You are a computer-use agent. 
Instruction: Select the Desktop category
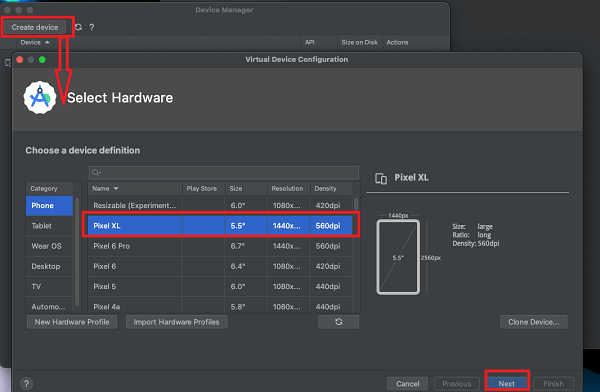(x=49, y=266)
